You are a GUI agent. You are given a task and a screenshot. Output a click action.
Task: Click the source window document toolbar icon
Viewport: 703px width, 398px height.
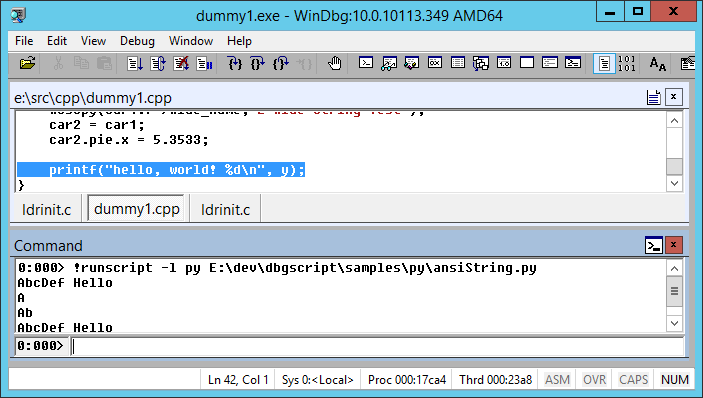click(654, 97)
